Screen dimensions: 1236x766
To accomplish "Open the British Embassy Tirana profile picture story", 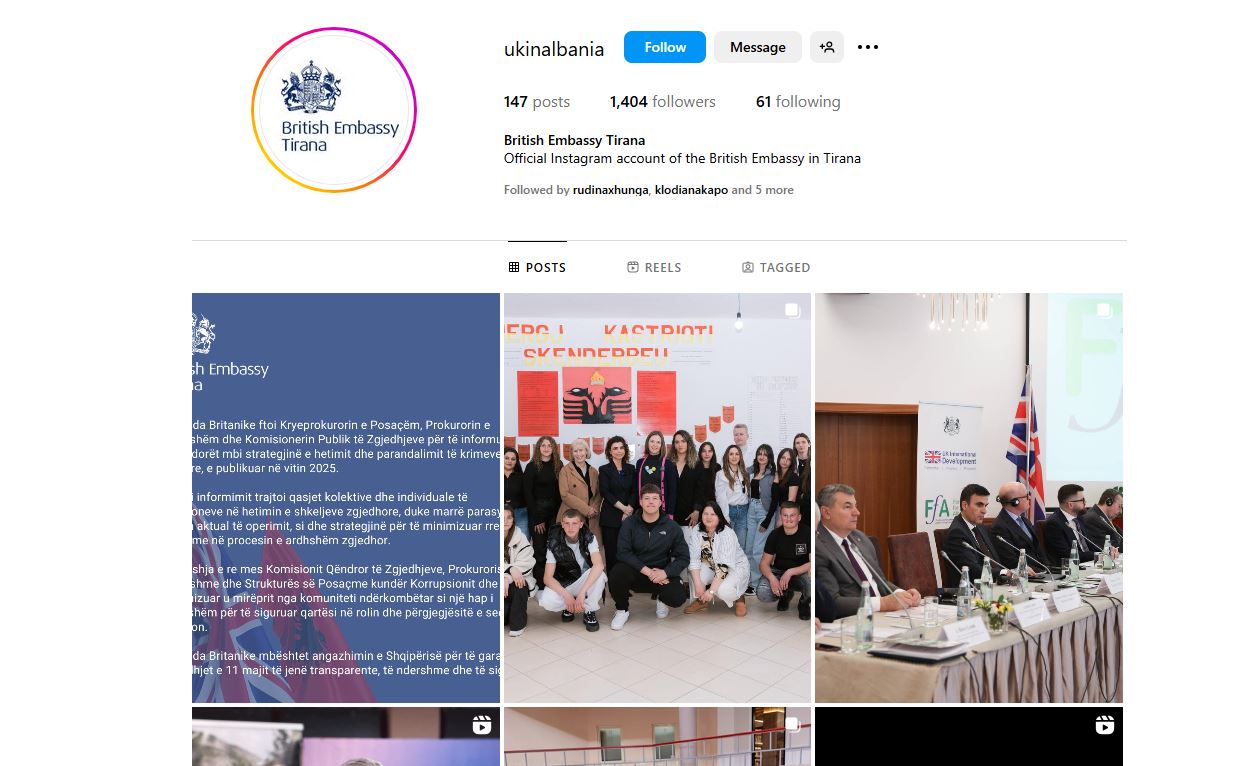I will click(334, 110).
